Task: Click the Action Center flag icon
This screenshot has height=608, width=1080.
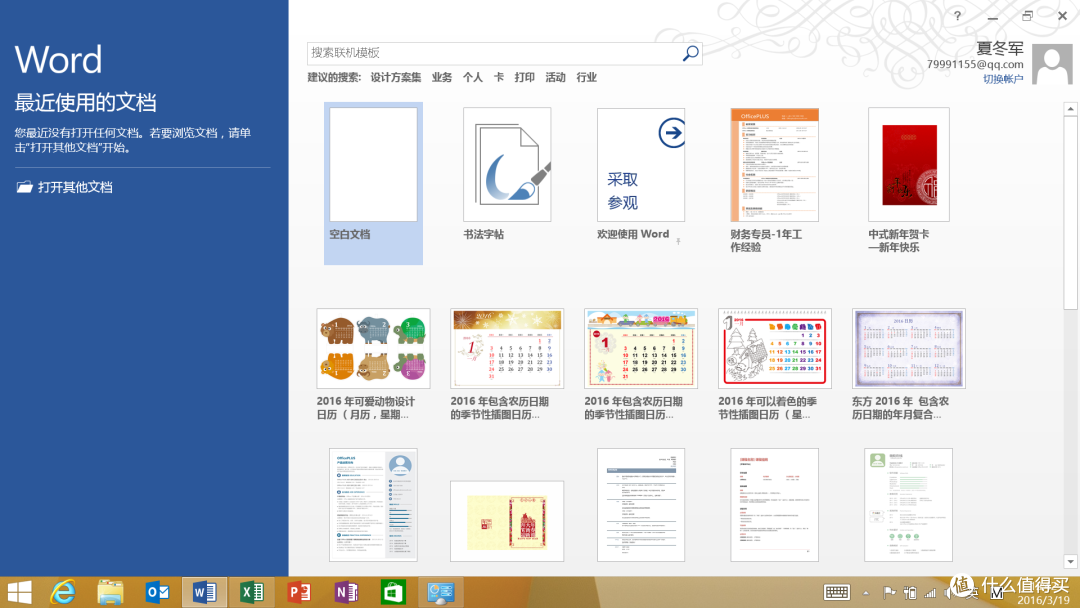Action: point(889,592)
